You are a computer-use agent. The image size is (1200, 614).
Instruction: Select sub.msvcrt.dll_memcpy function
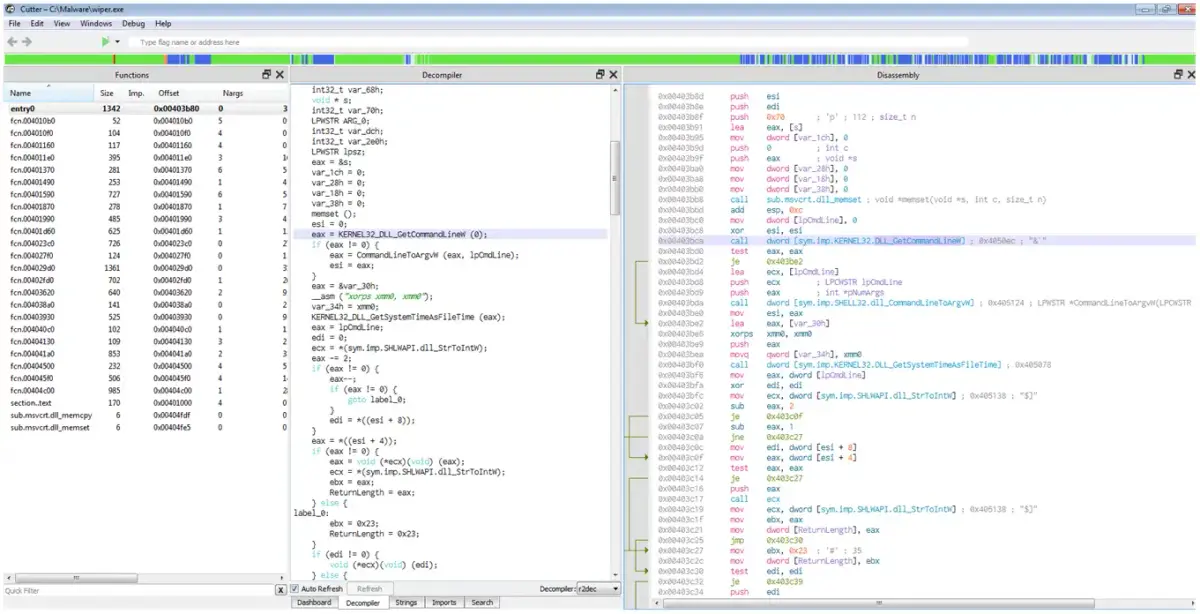(x=146, y=414)
